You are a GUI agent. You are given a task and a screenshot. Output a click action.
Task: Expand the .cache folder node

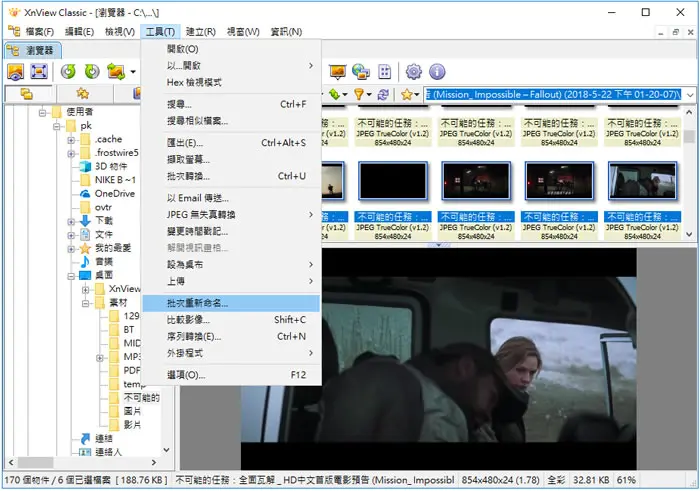(x=71, y=140)
